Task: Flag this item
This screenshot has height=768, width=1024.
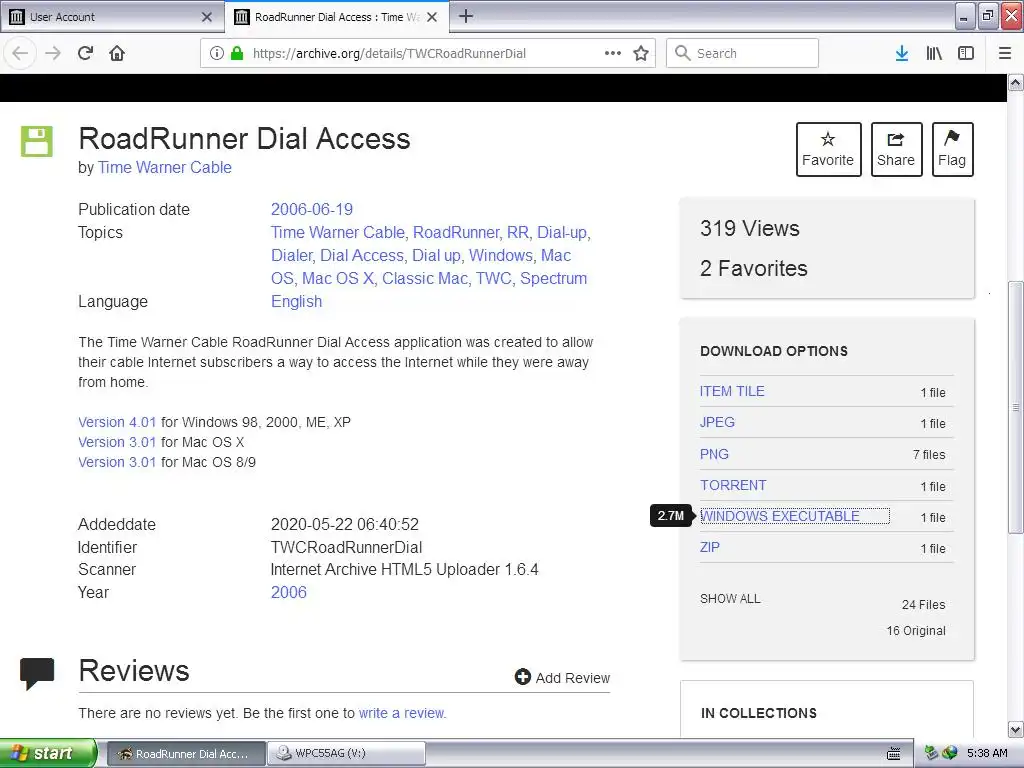Action: pyautogui.click(x=952, y=150)
